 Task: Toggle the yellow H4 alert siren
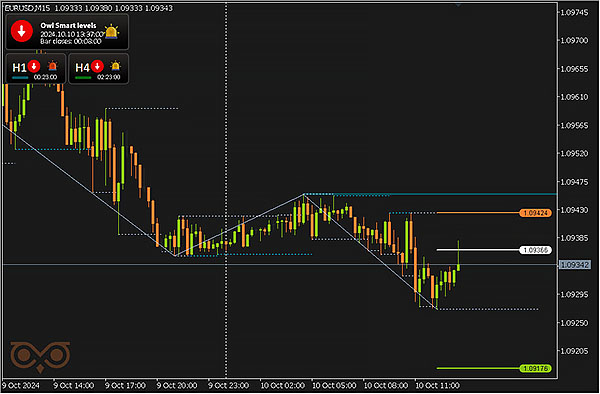tap(115, 66)
